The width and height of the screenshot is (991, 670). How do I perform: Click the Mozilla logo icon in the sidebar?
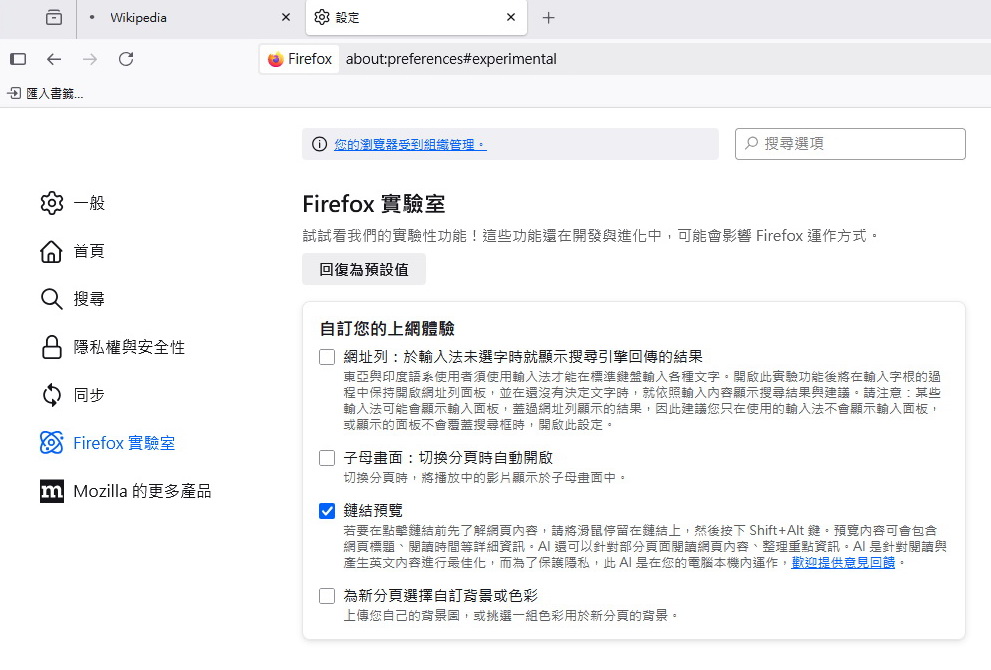click(x=52, y=491)
